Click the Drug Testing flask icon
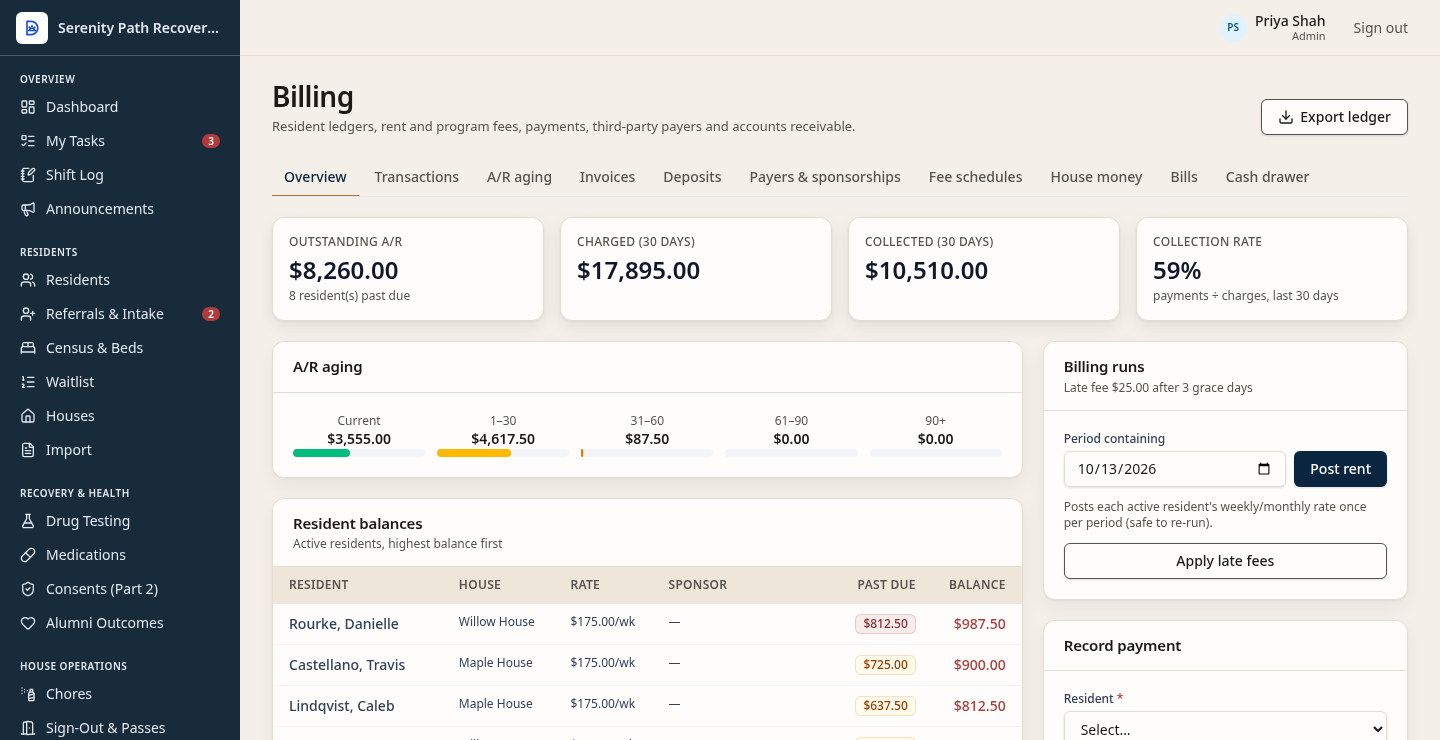 click(x=28, y=521)
